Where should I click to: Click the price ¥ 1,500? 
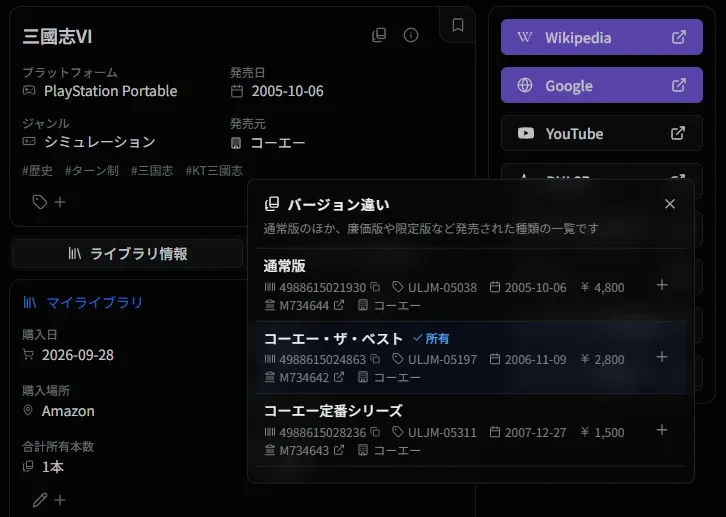point(602,432)
